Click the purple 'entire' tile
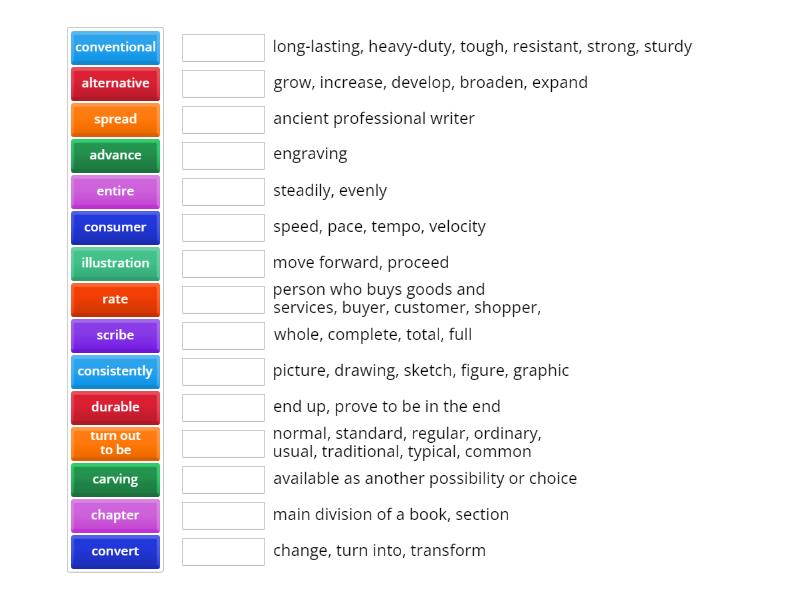The height and width of the screenshot is (600, 800). pos(115,191)
